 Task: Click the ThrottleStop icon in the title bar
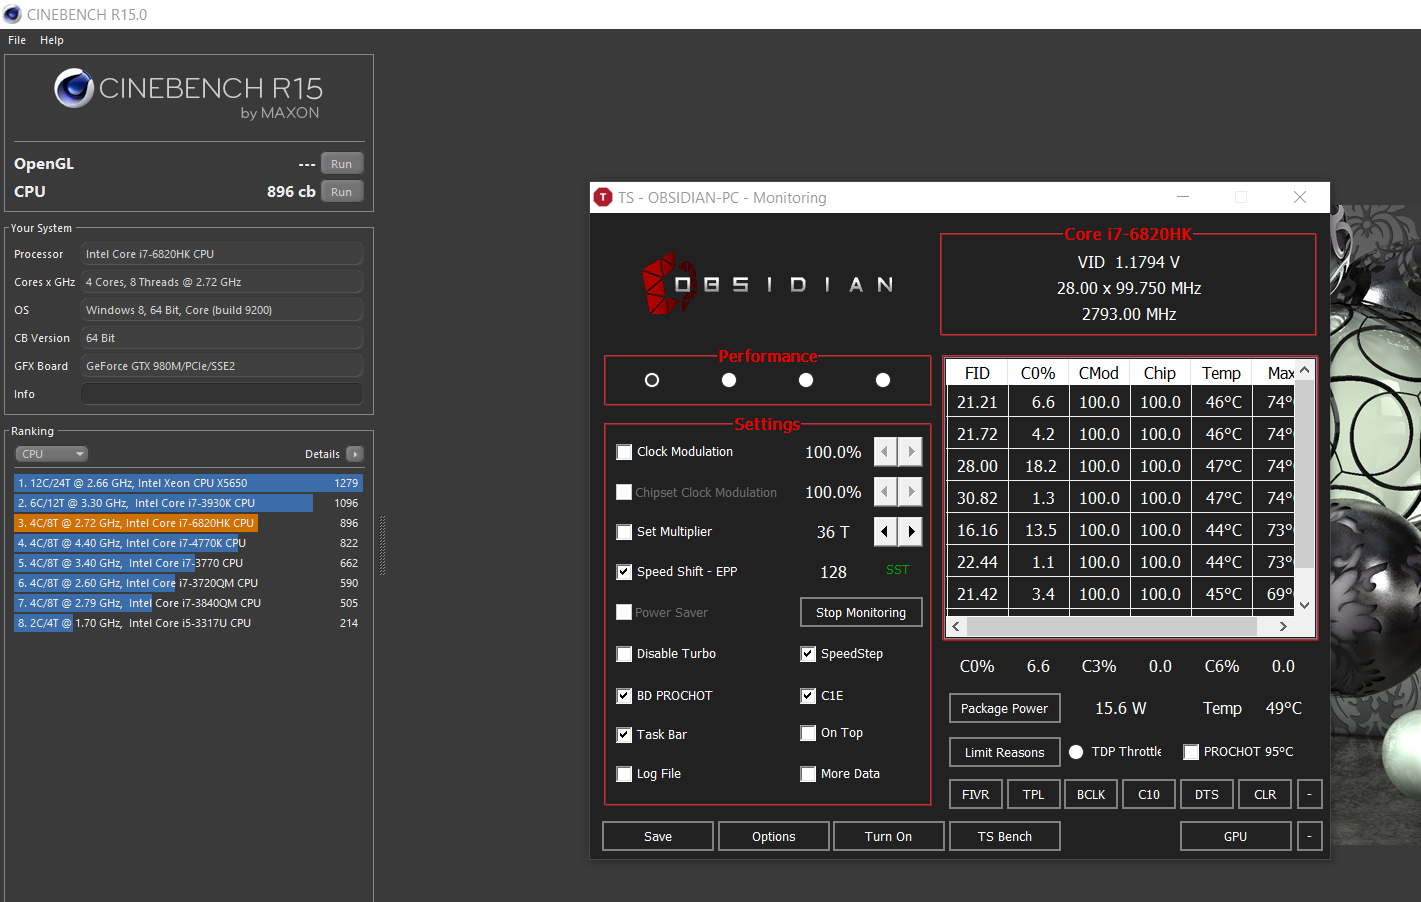click(602, 197)
